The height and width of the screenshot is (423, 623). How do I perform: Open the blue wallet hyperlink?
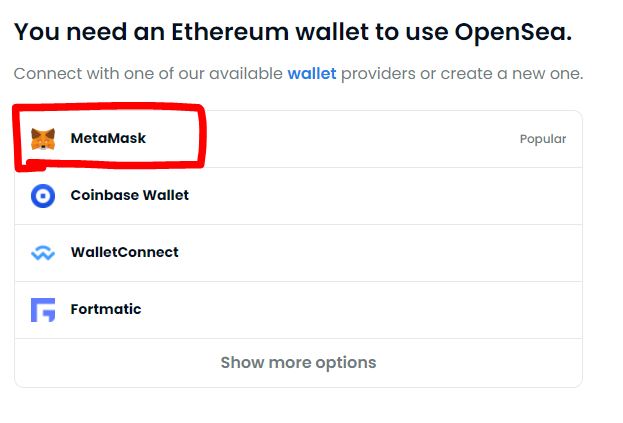[x=312, y=75]
